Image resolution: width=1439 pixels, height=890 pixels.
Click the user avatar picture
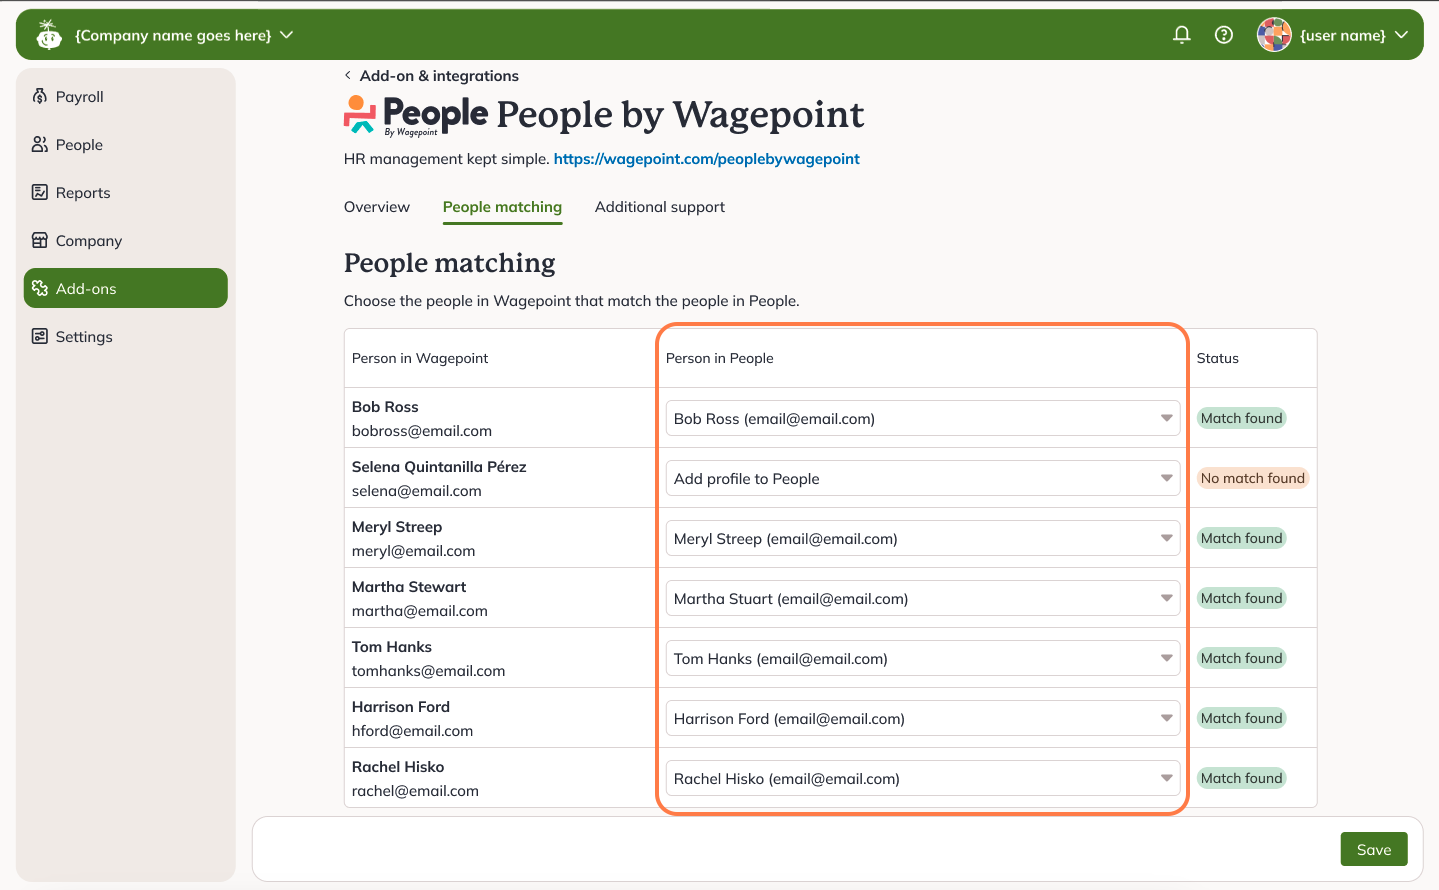point(1274,35)
